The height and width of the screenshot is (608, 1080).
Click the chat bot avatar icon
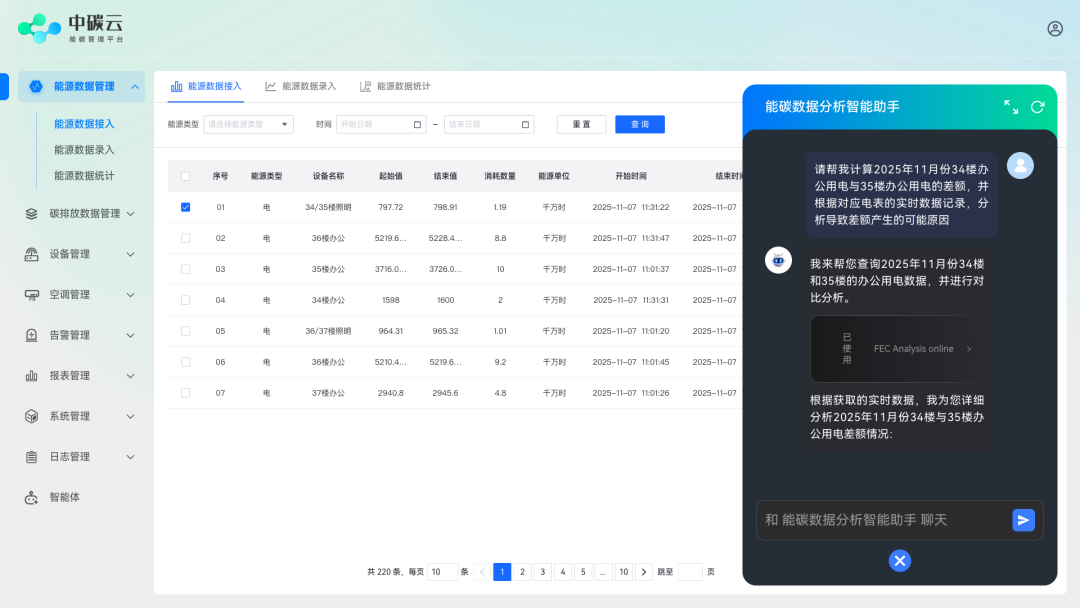point(779,260)
